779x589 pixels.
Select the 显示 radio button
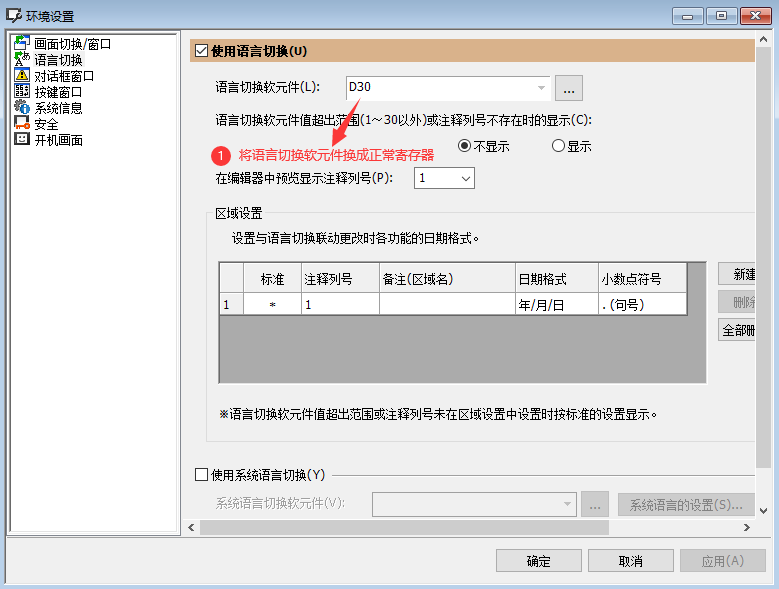tap(559, 146)
